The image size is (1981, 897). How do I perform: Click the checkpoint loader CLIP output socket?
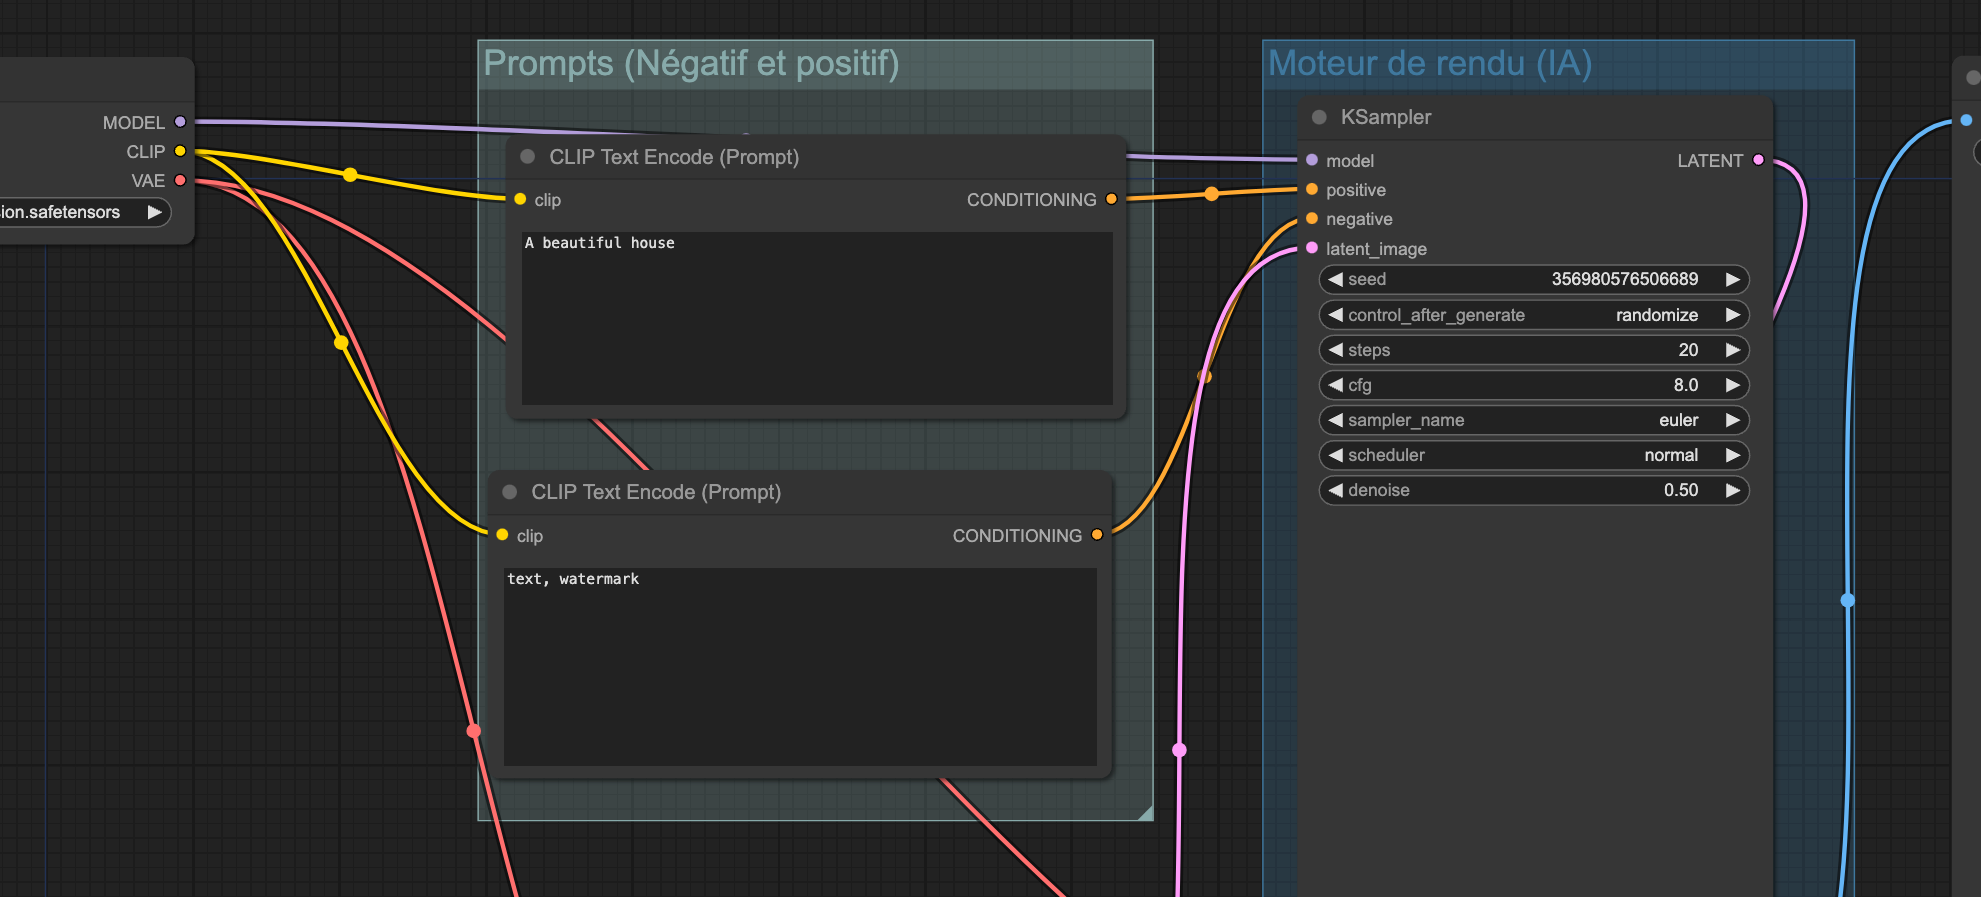tap(180, 151)
